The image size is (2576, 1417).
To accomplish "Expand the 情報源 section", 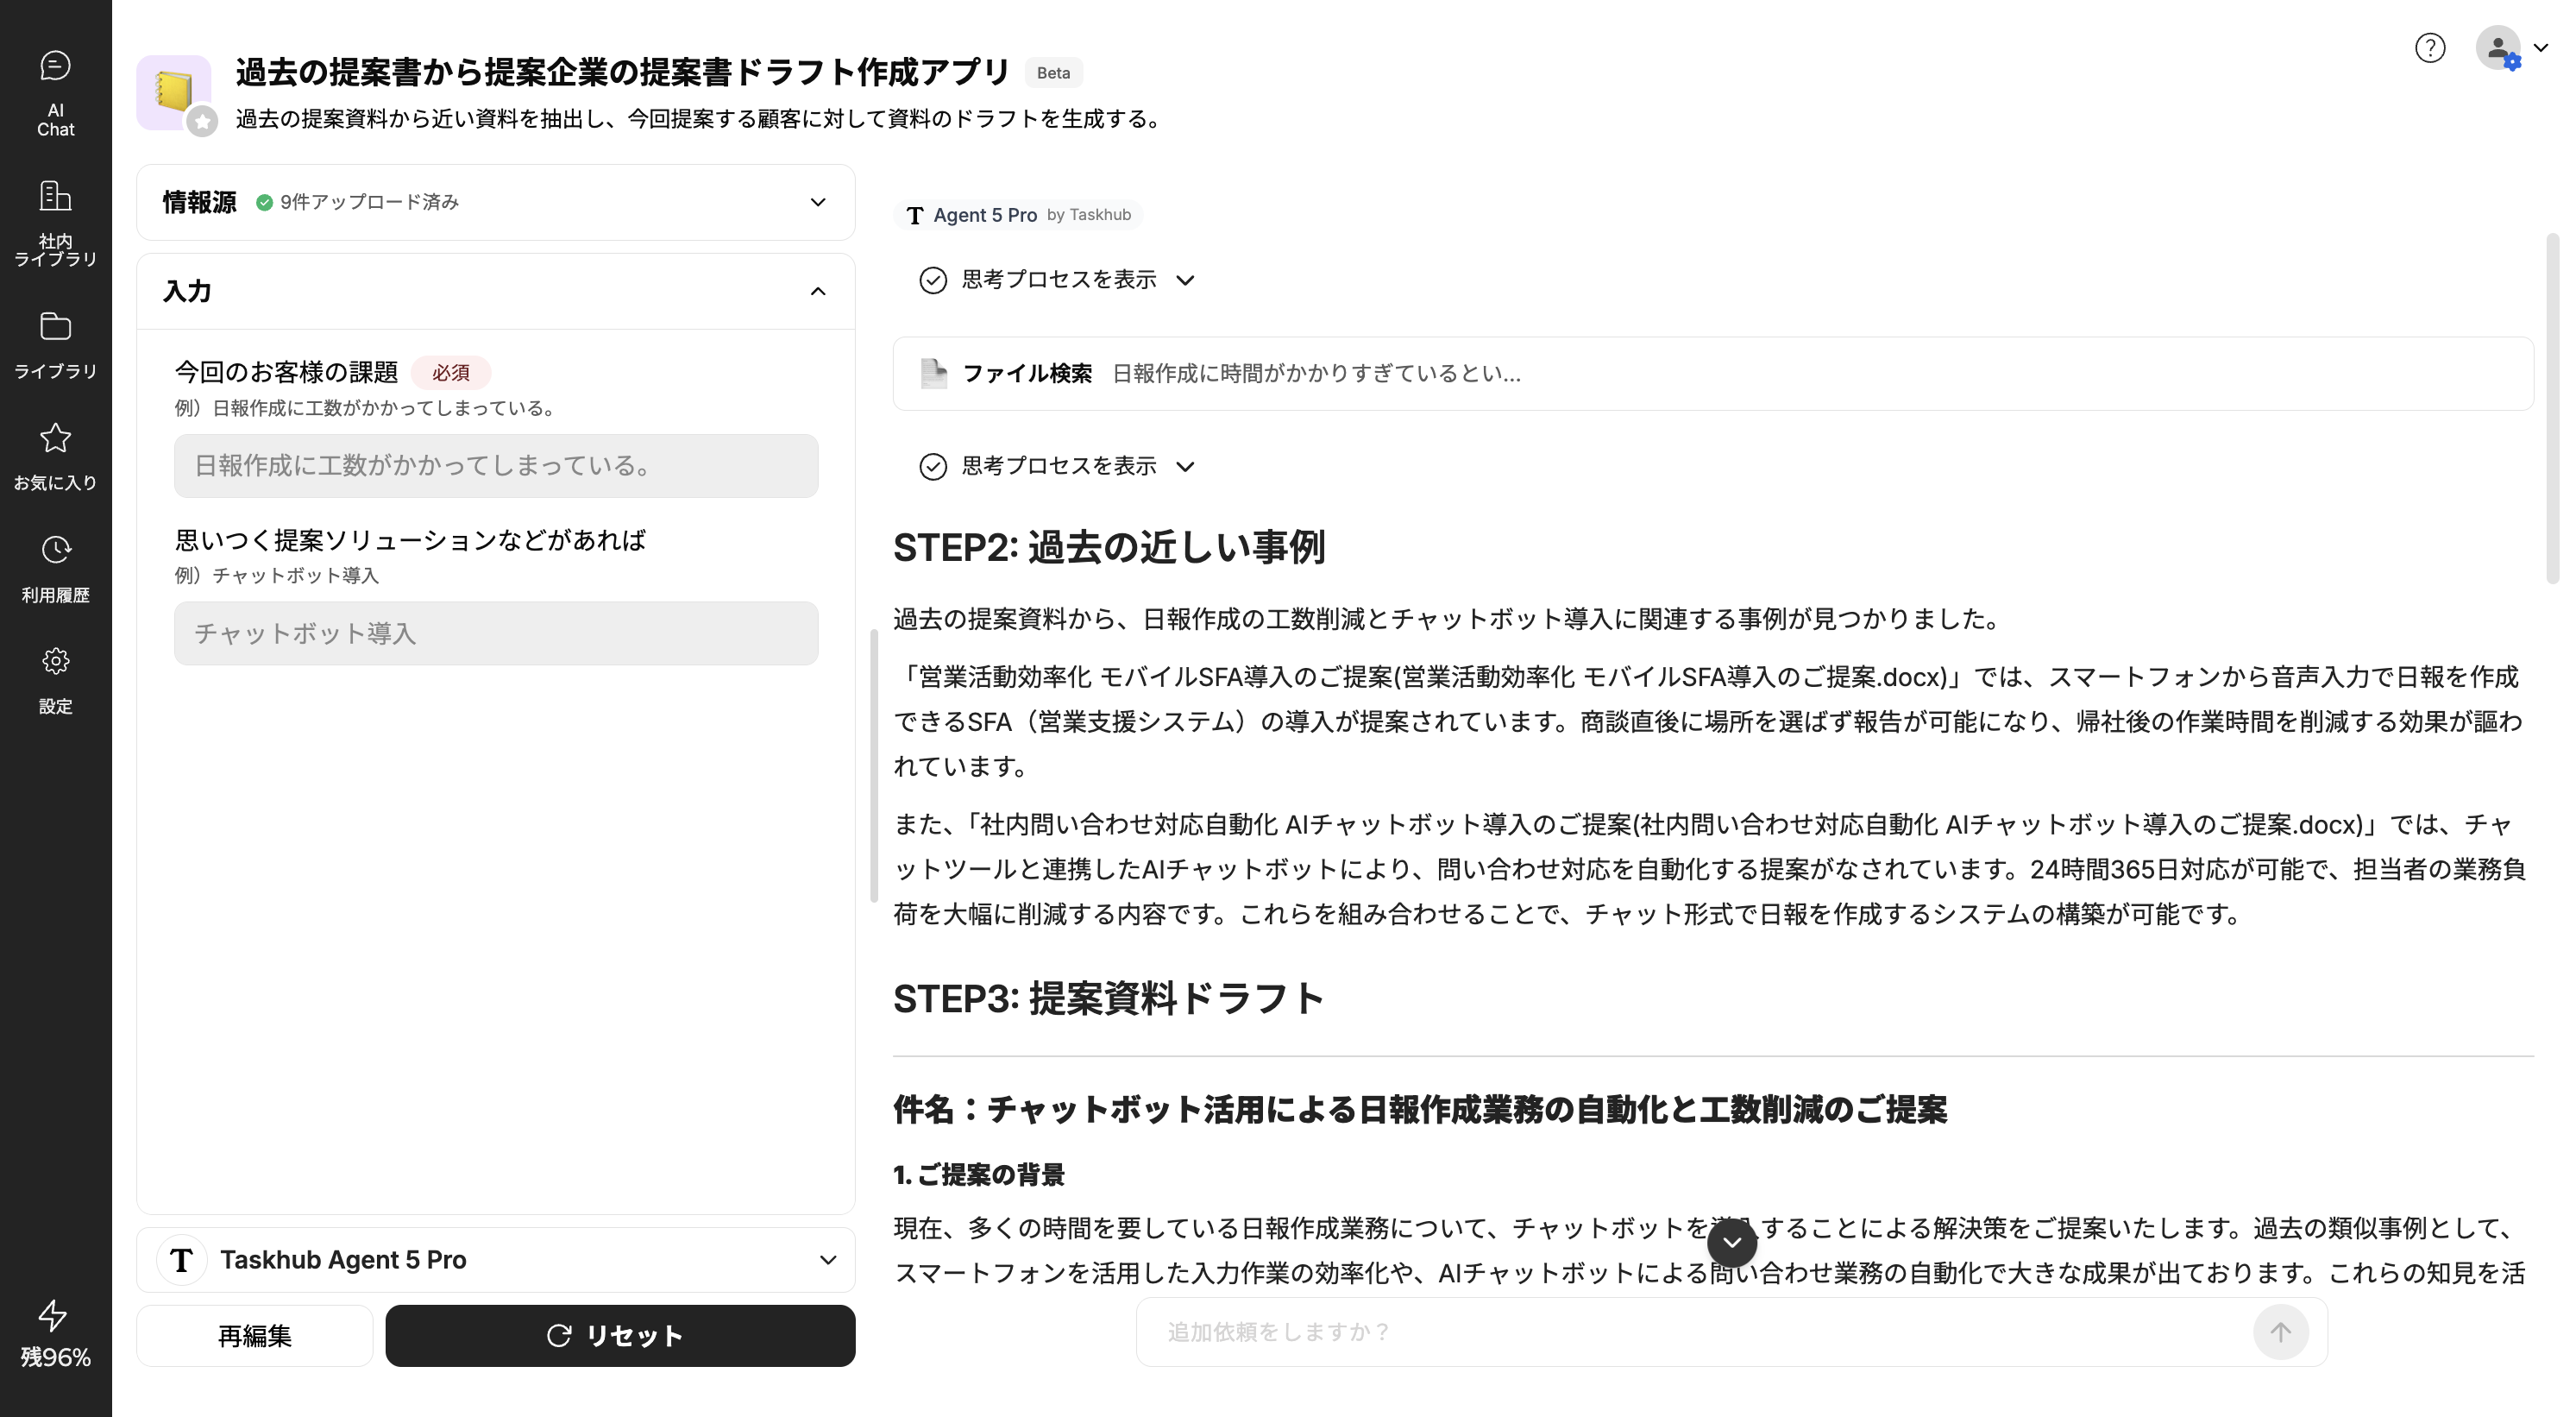I will (x=817, y=202).
